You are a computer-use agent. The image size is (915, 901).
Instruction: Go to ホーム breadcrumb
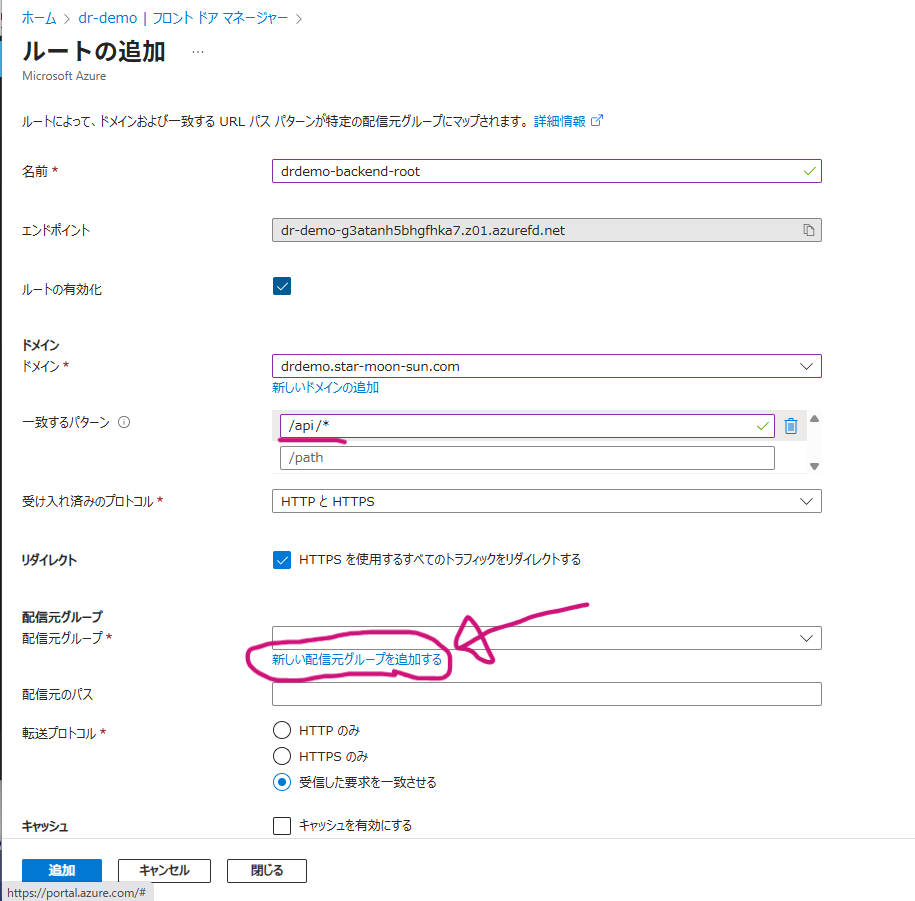click(39, 18)
